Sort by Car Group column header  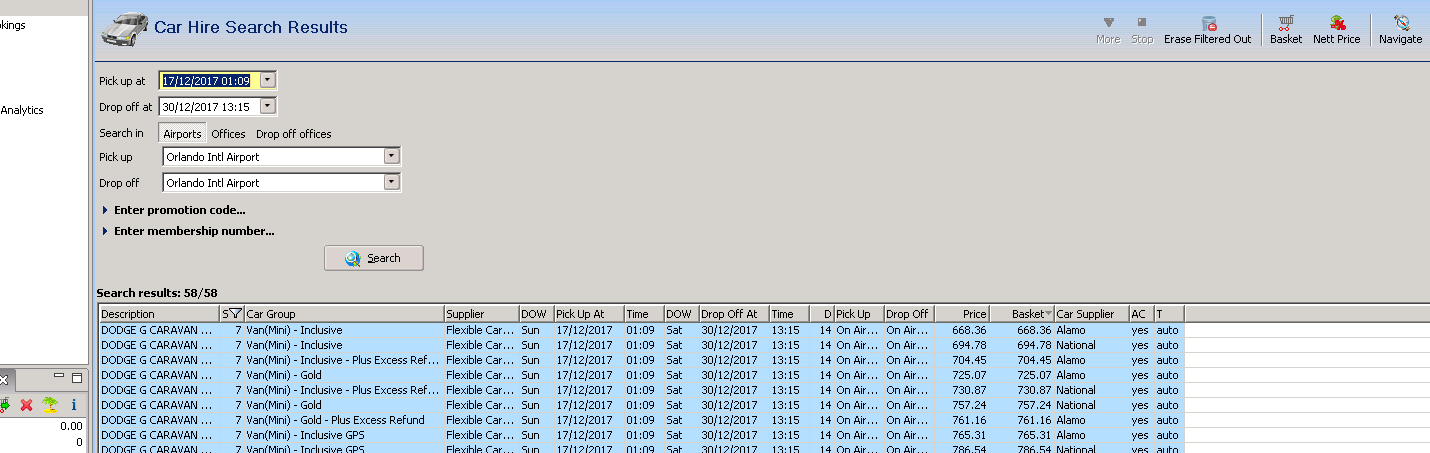click(x=344, y=314)
